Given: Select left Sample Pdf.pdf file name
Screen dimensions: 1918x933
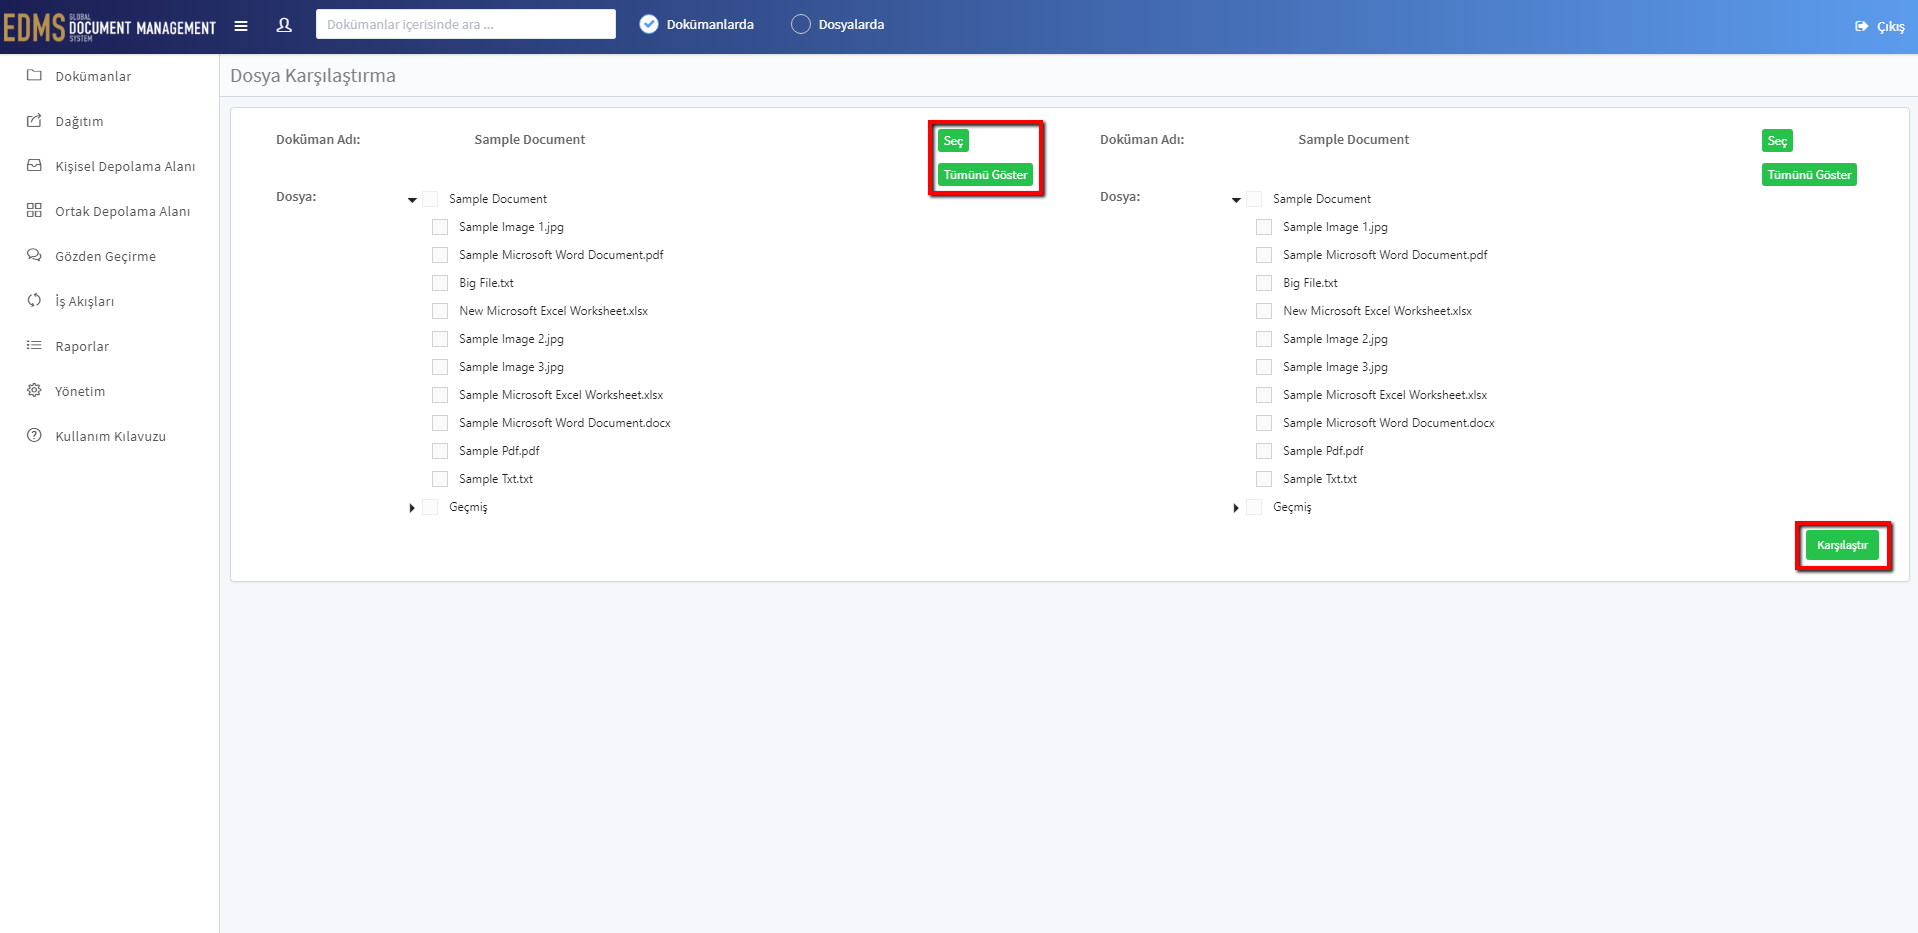Looking at the screenshot, I should click(x=499, y=451).
